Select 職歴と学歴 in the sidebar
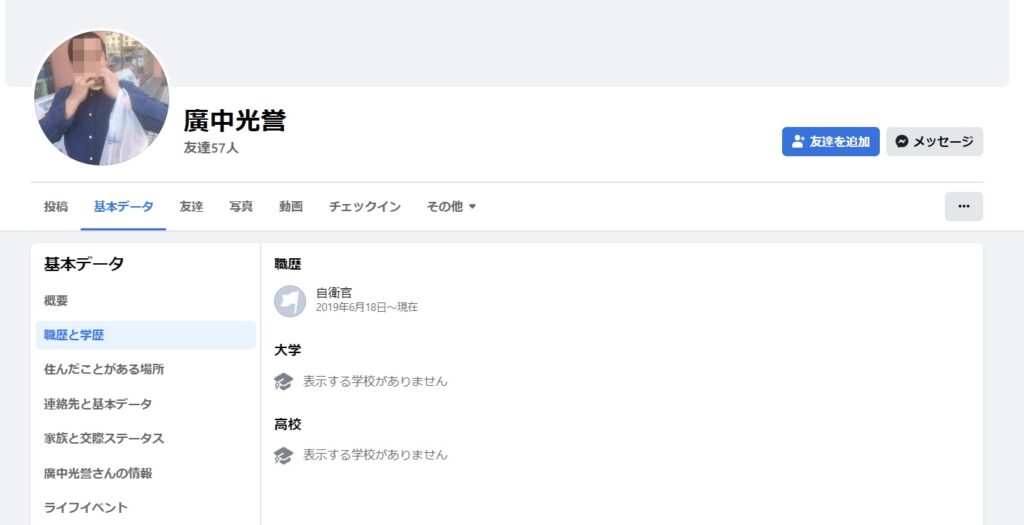 coord(146,335)
